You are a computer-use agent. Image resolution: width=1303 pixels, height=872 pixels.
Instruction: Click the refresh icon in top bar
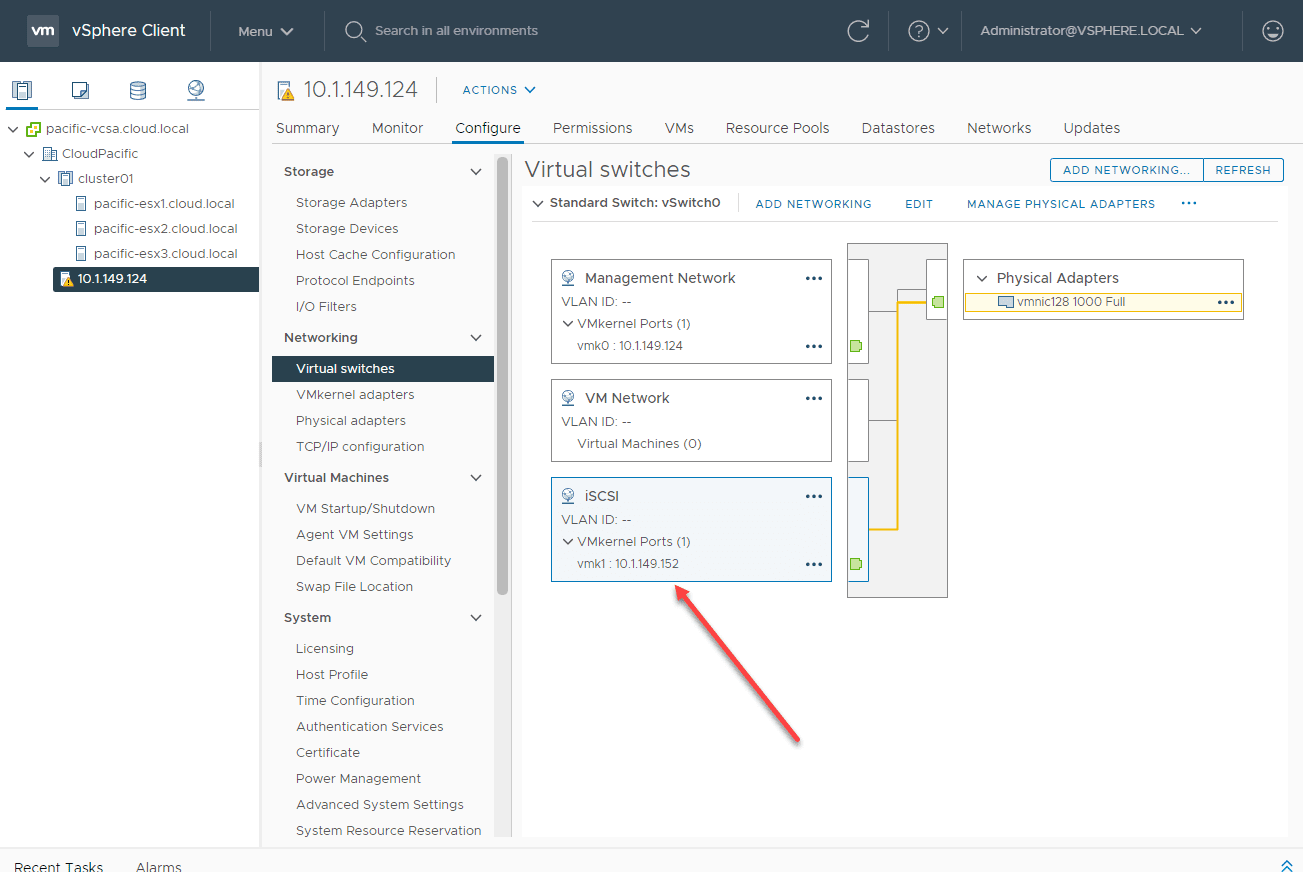tap(858, 31)
